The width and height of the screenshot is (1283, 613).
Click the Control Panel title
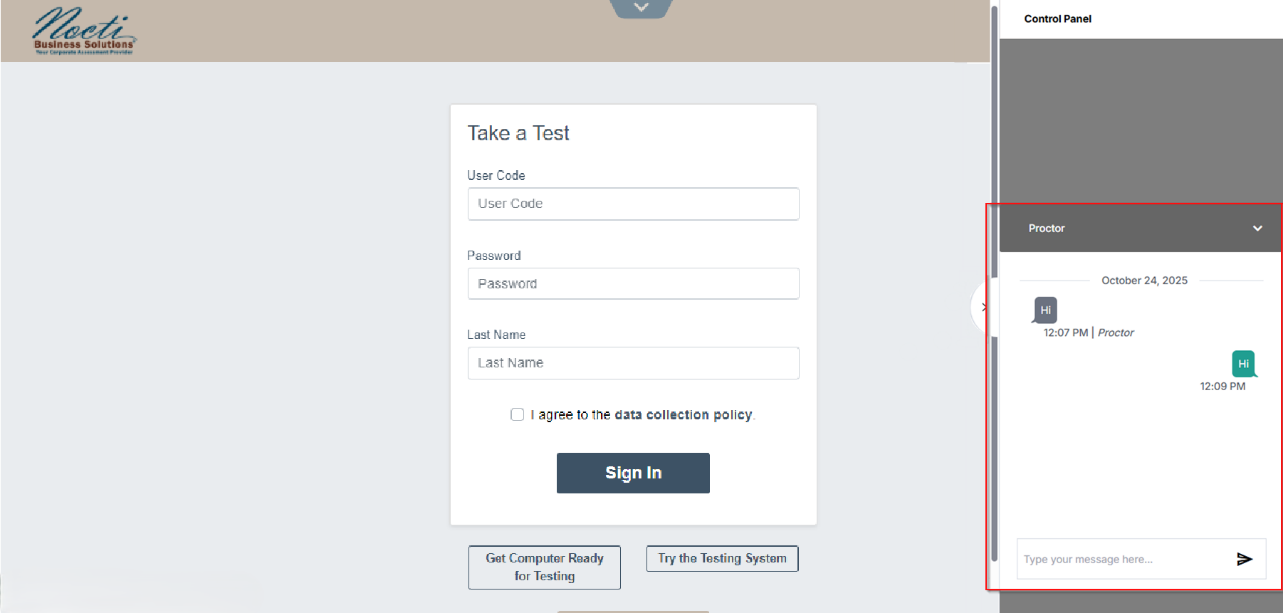click(x=1058, y=19)
